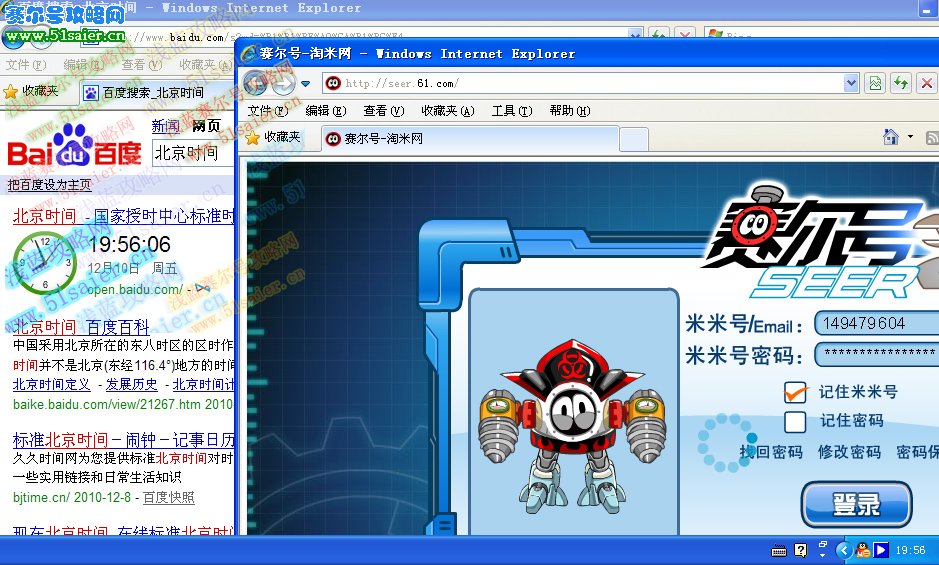The width and height of the screenshot is (939, 565).
Task: Open 文件(F) menu in Baidu window
Action: [26, 65]
